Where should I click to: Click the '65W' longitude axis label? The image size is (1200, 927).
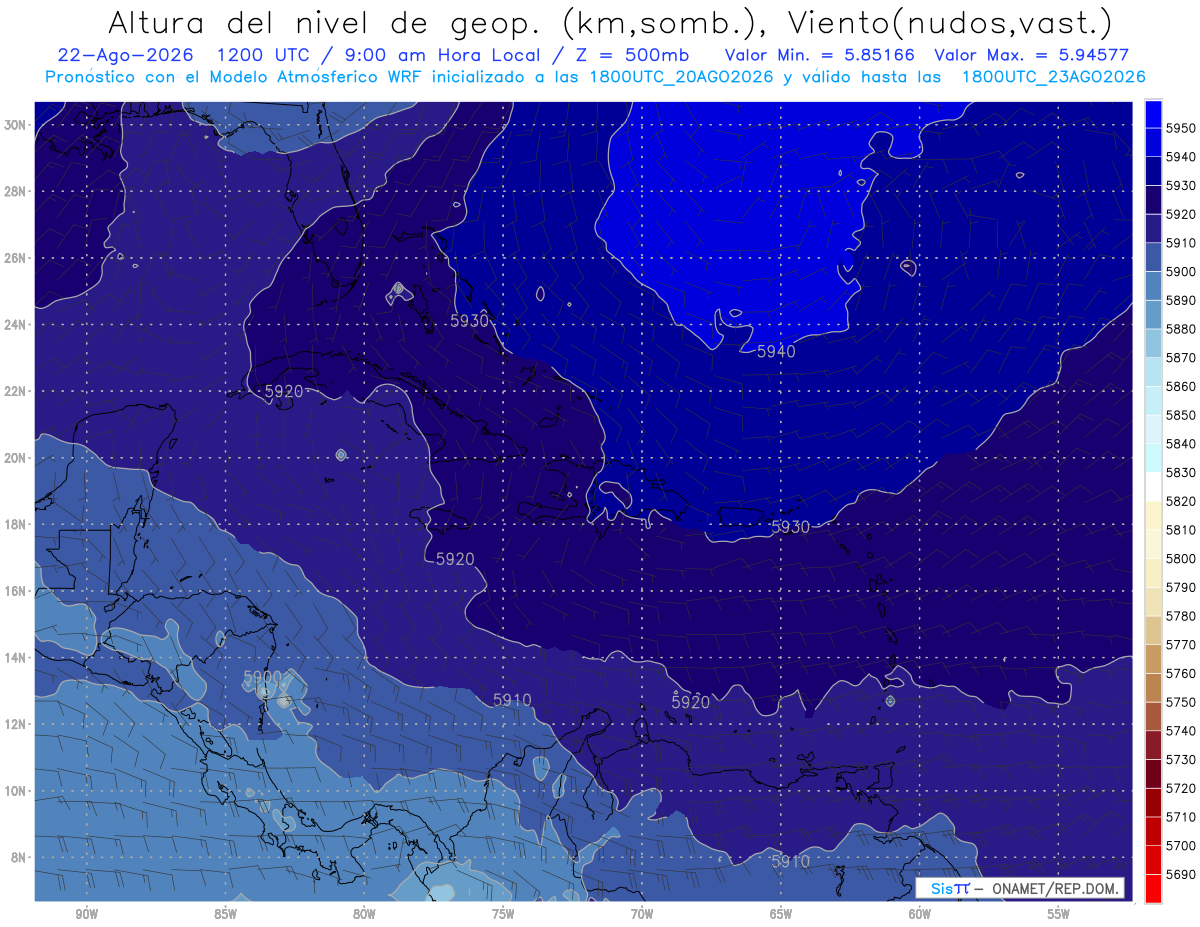click(x=781, y=915)
